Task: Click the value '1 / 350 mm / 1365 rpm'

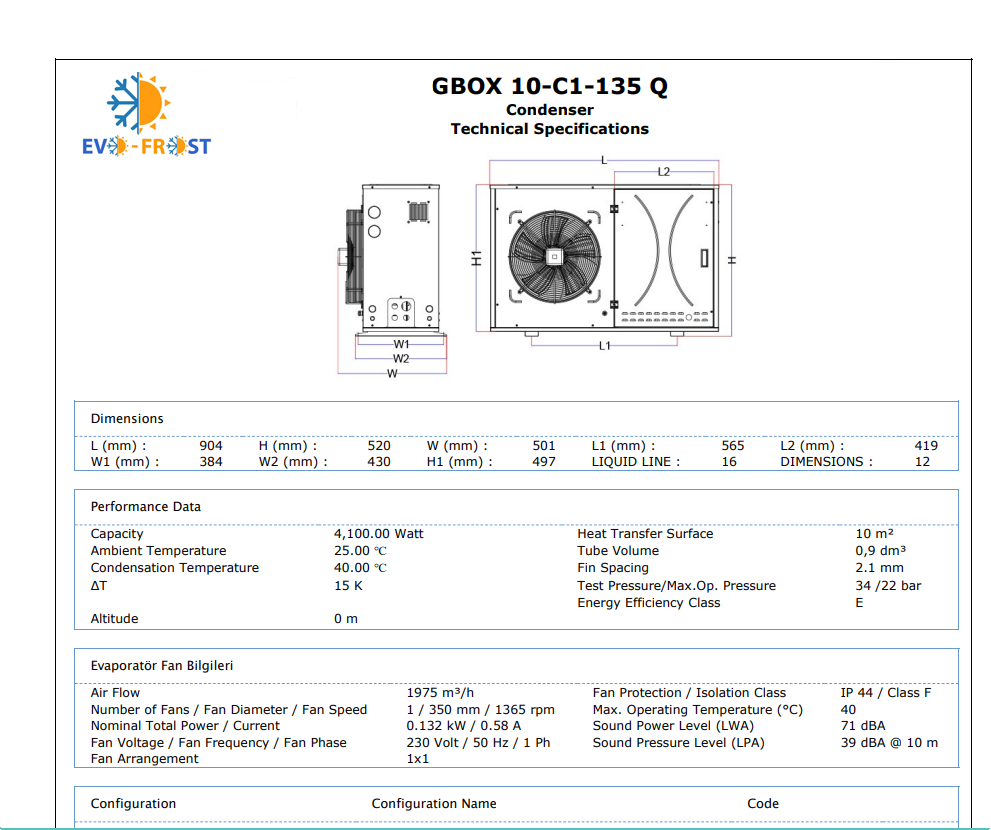Action: coord(480,710)
